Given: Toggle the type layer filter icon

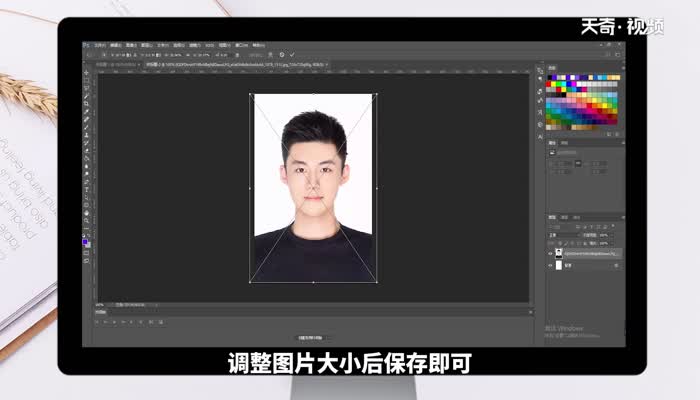Looking at the screenshot, I should 592,227.
